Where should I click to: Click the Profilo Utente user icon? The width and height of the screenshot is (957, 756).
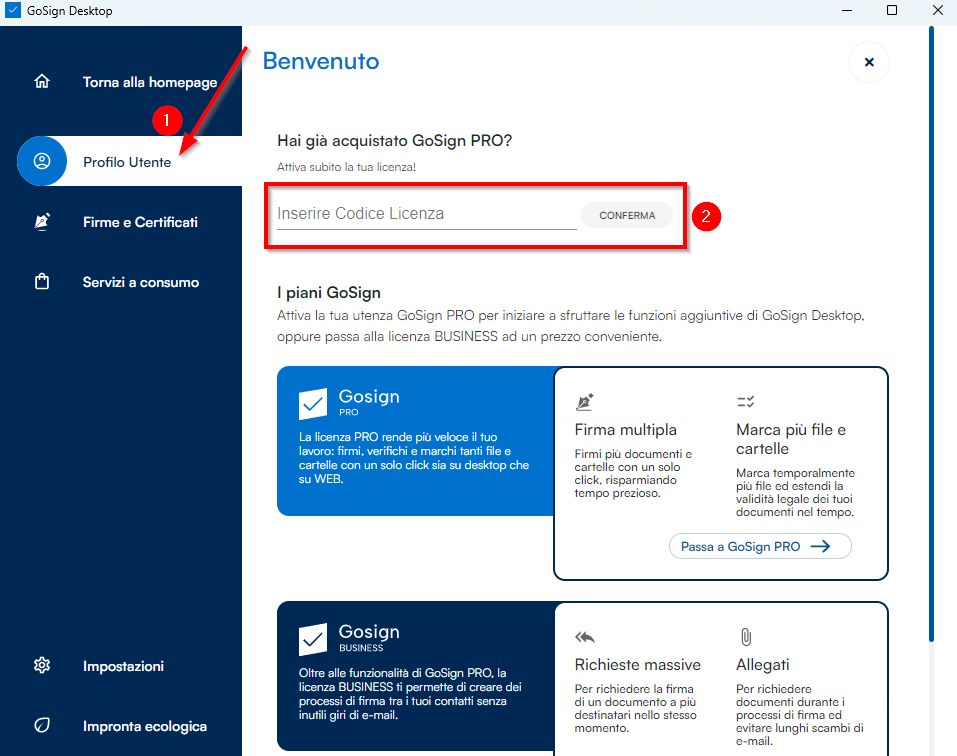point(42,161)
